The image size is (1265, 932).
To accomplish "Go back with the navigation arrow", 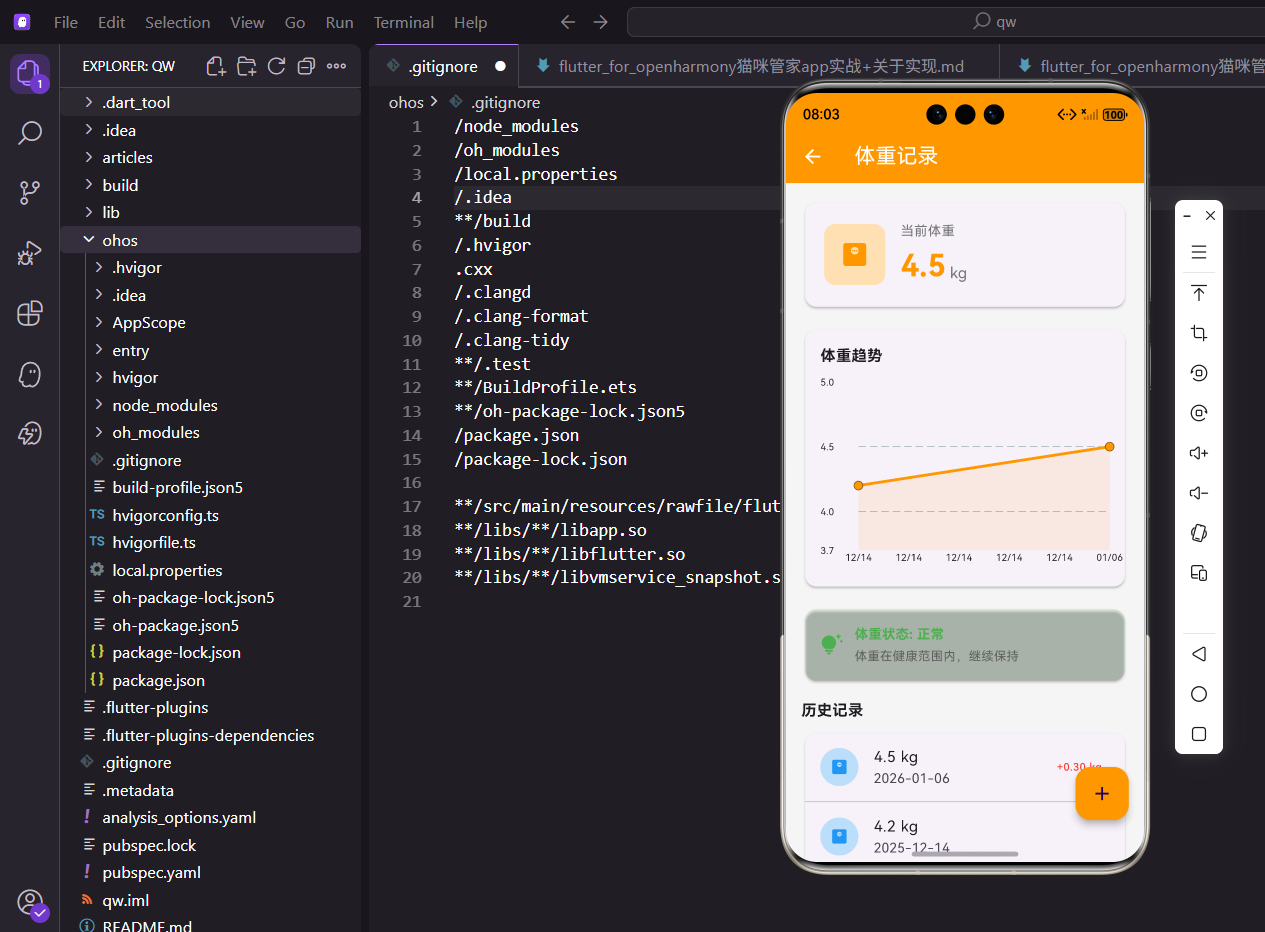I will [x=568, y=22].
